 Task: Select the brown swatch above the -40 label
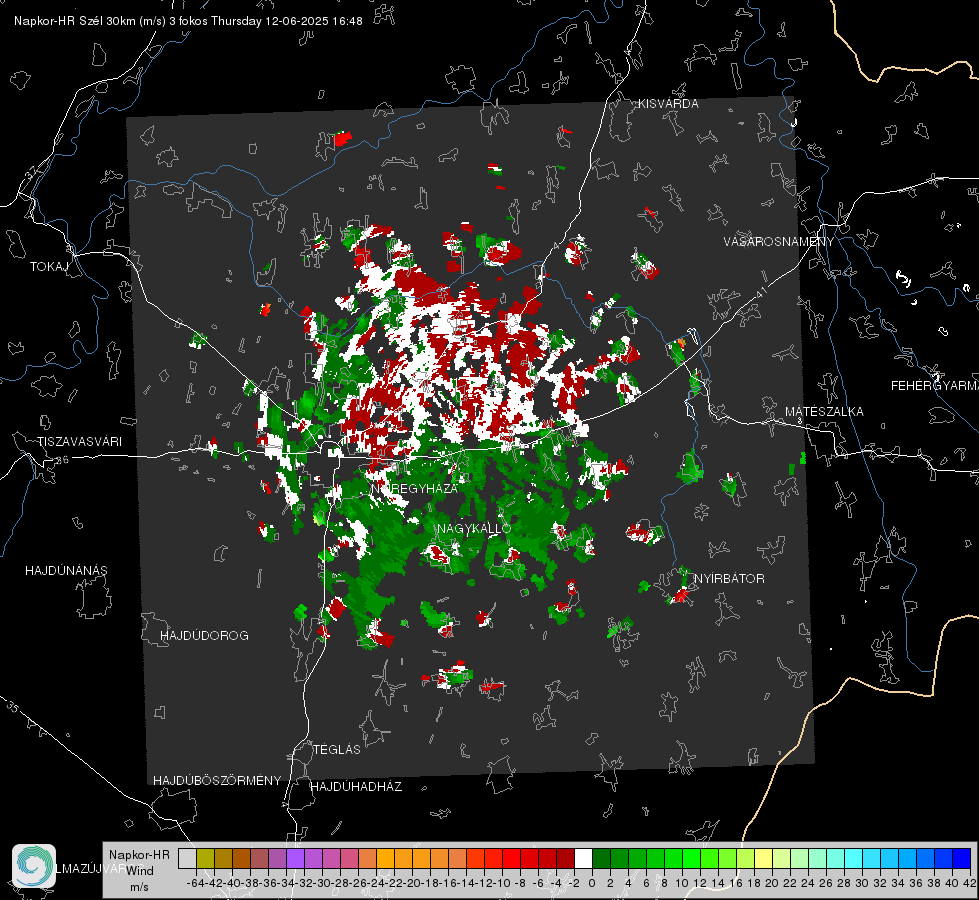240,858
